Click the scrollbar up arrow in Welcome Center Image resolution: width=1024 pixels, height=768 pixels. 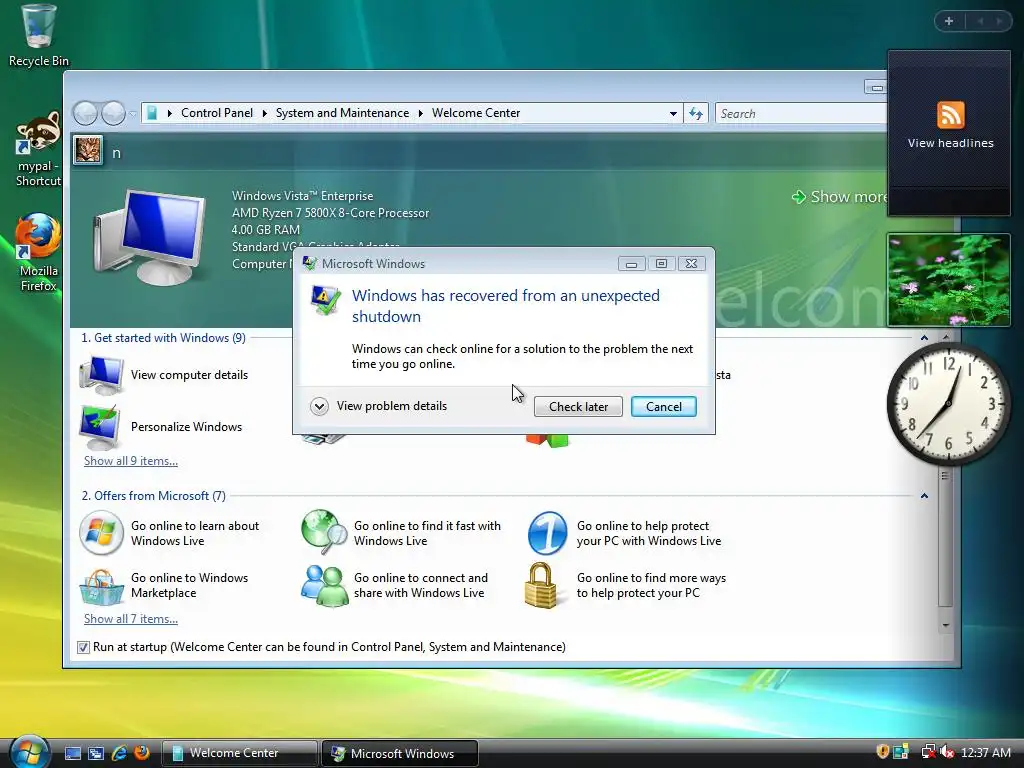pos(945,338)
